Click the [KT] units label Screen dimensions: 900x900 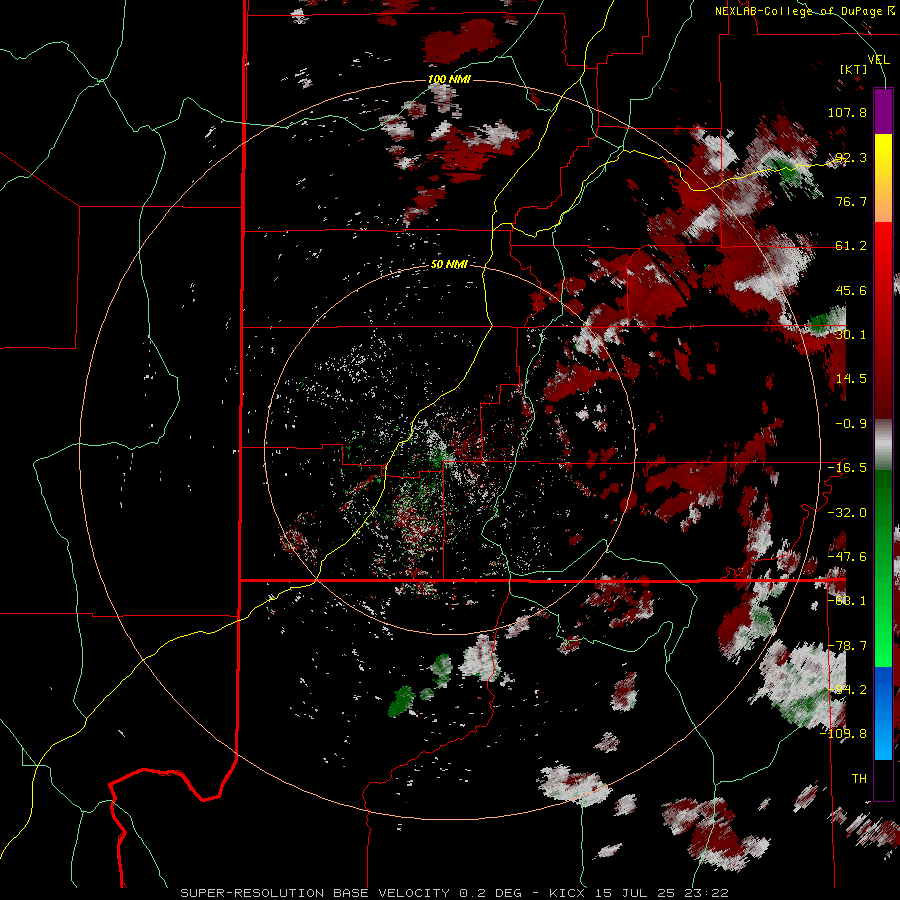click(x=854, y=69)
